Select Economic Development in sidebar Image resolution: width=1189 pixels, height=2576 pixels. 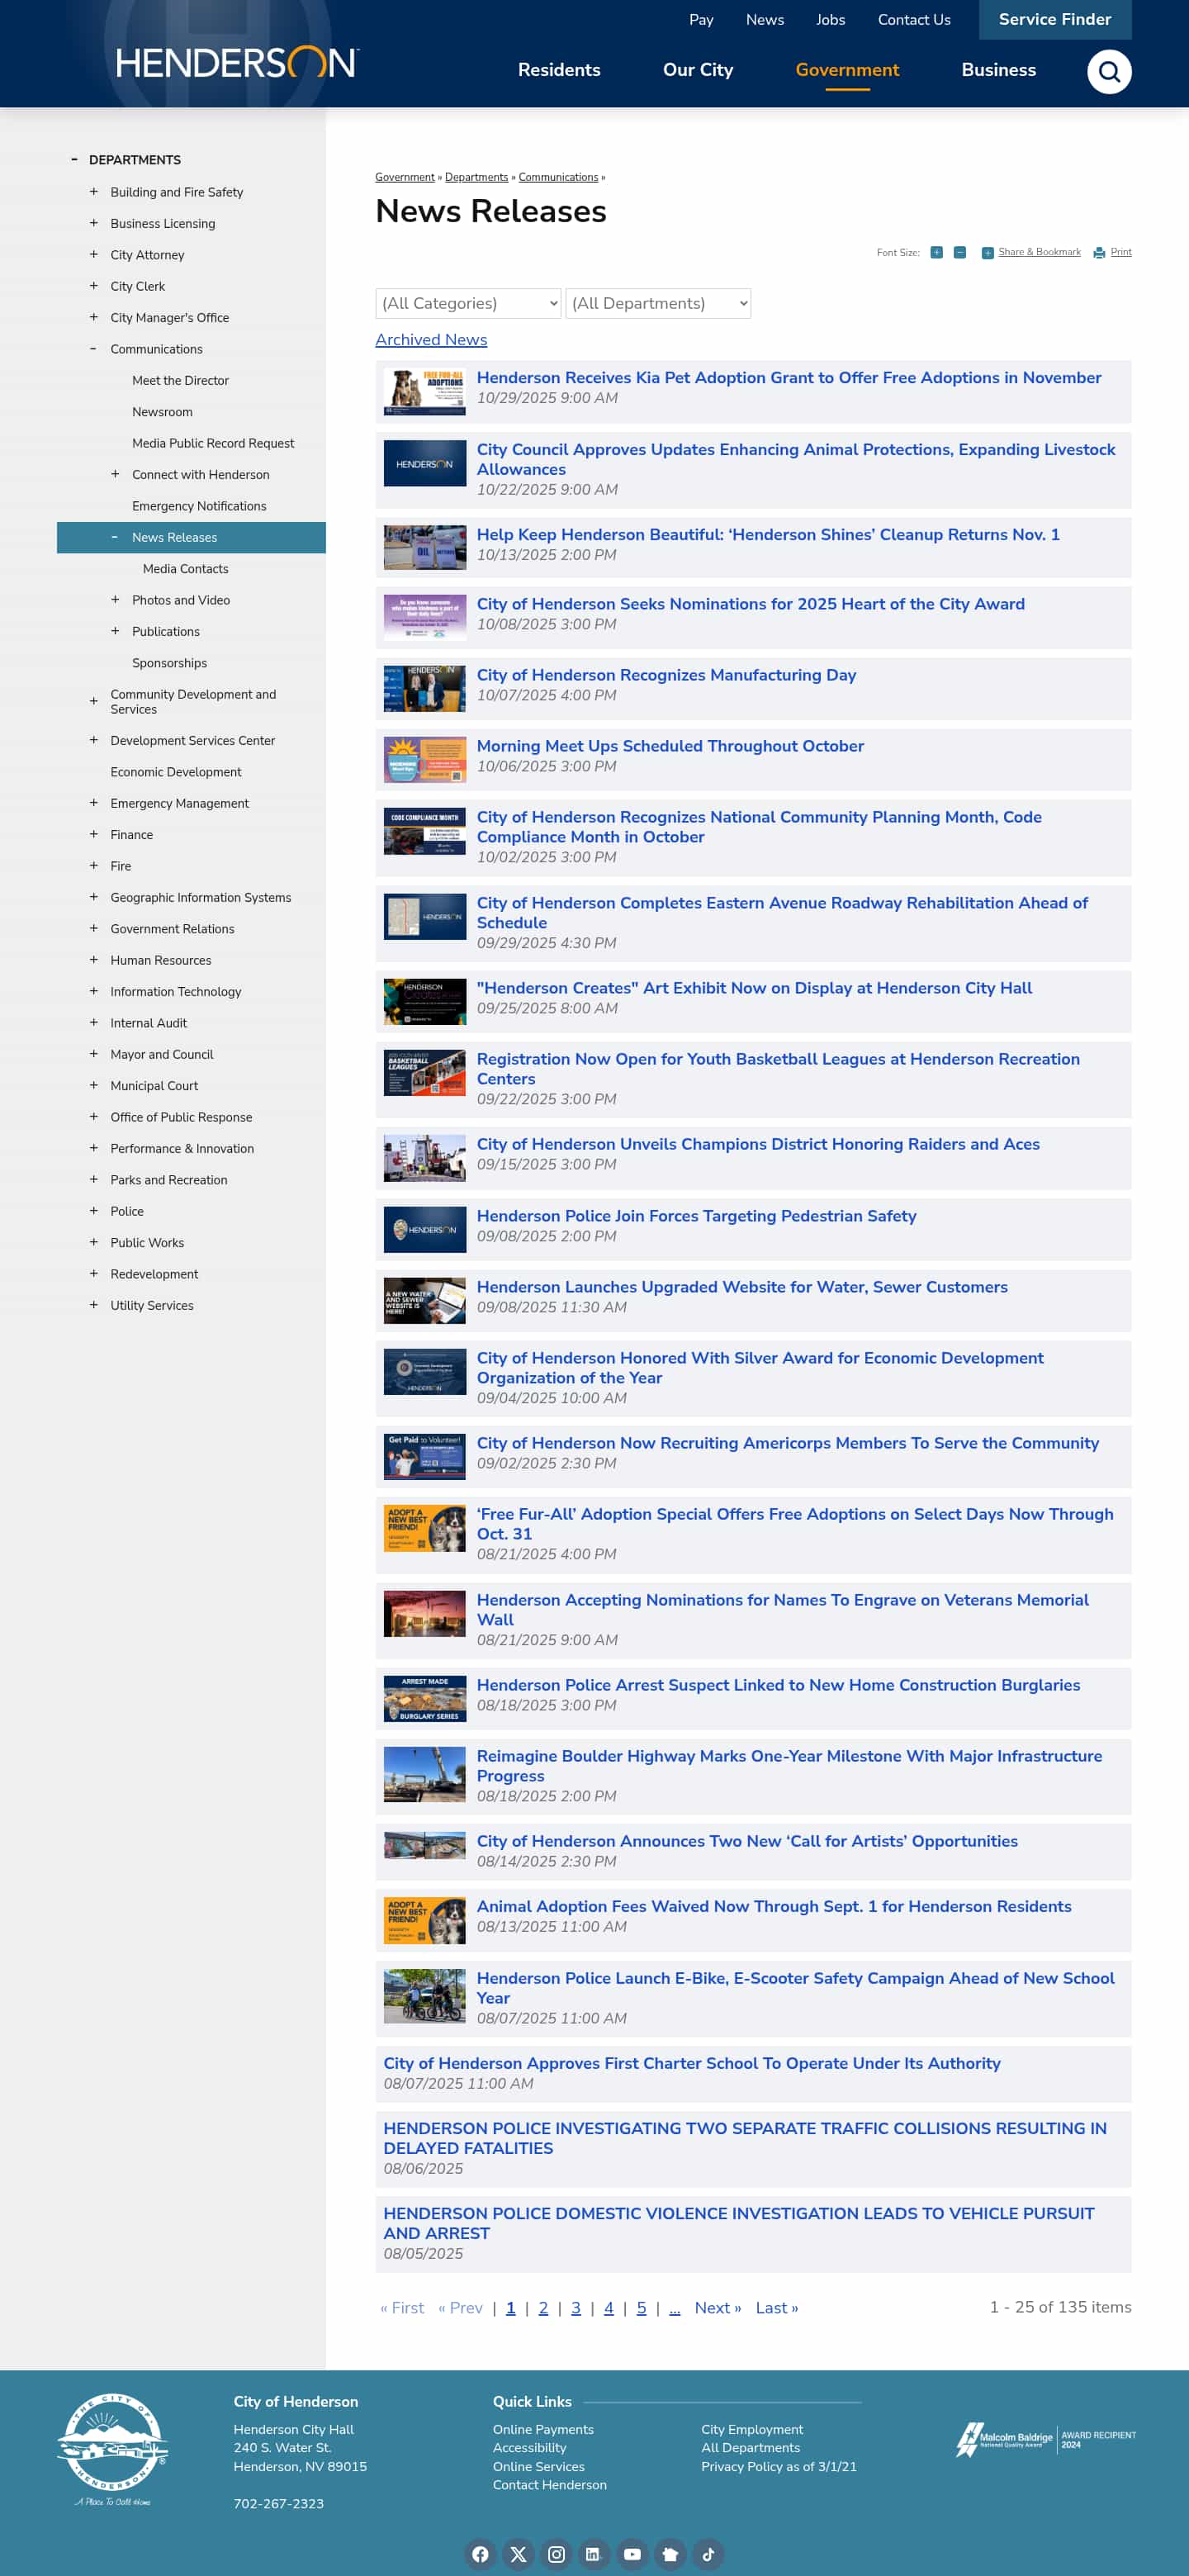tap(176, 771)
